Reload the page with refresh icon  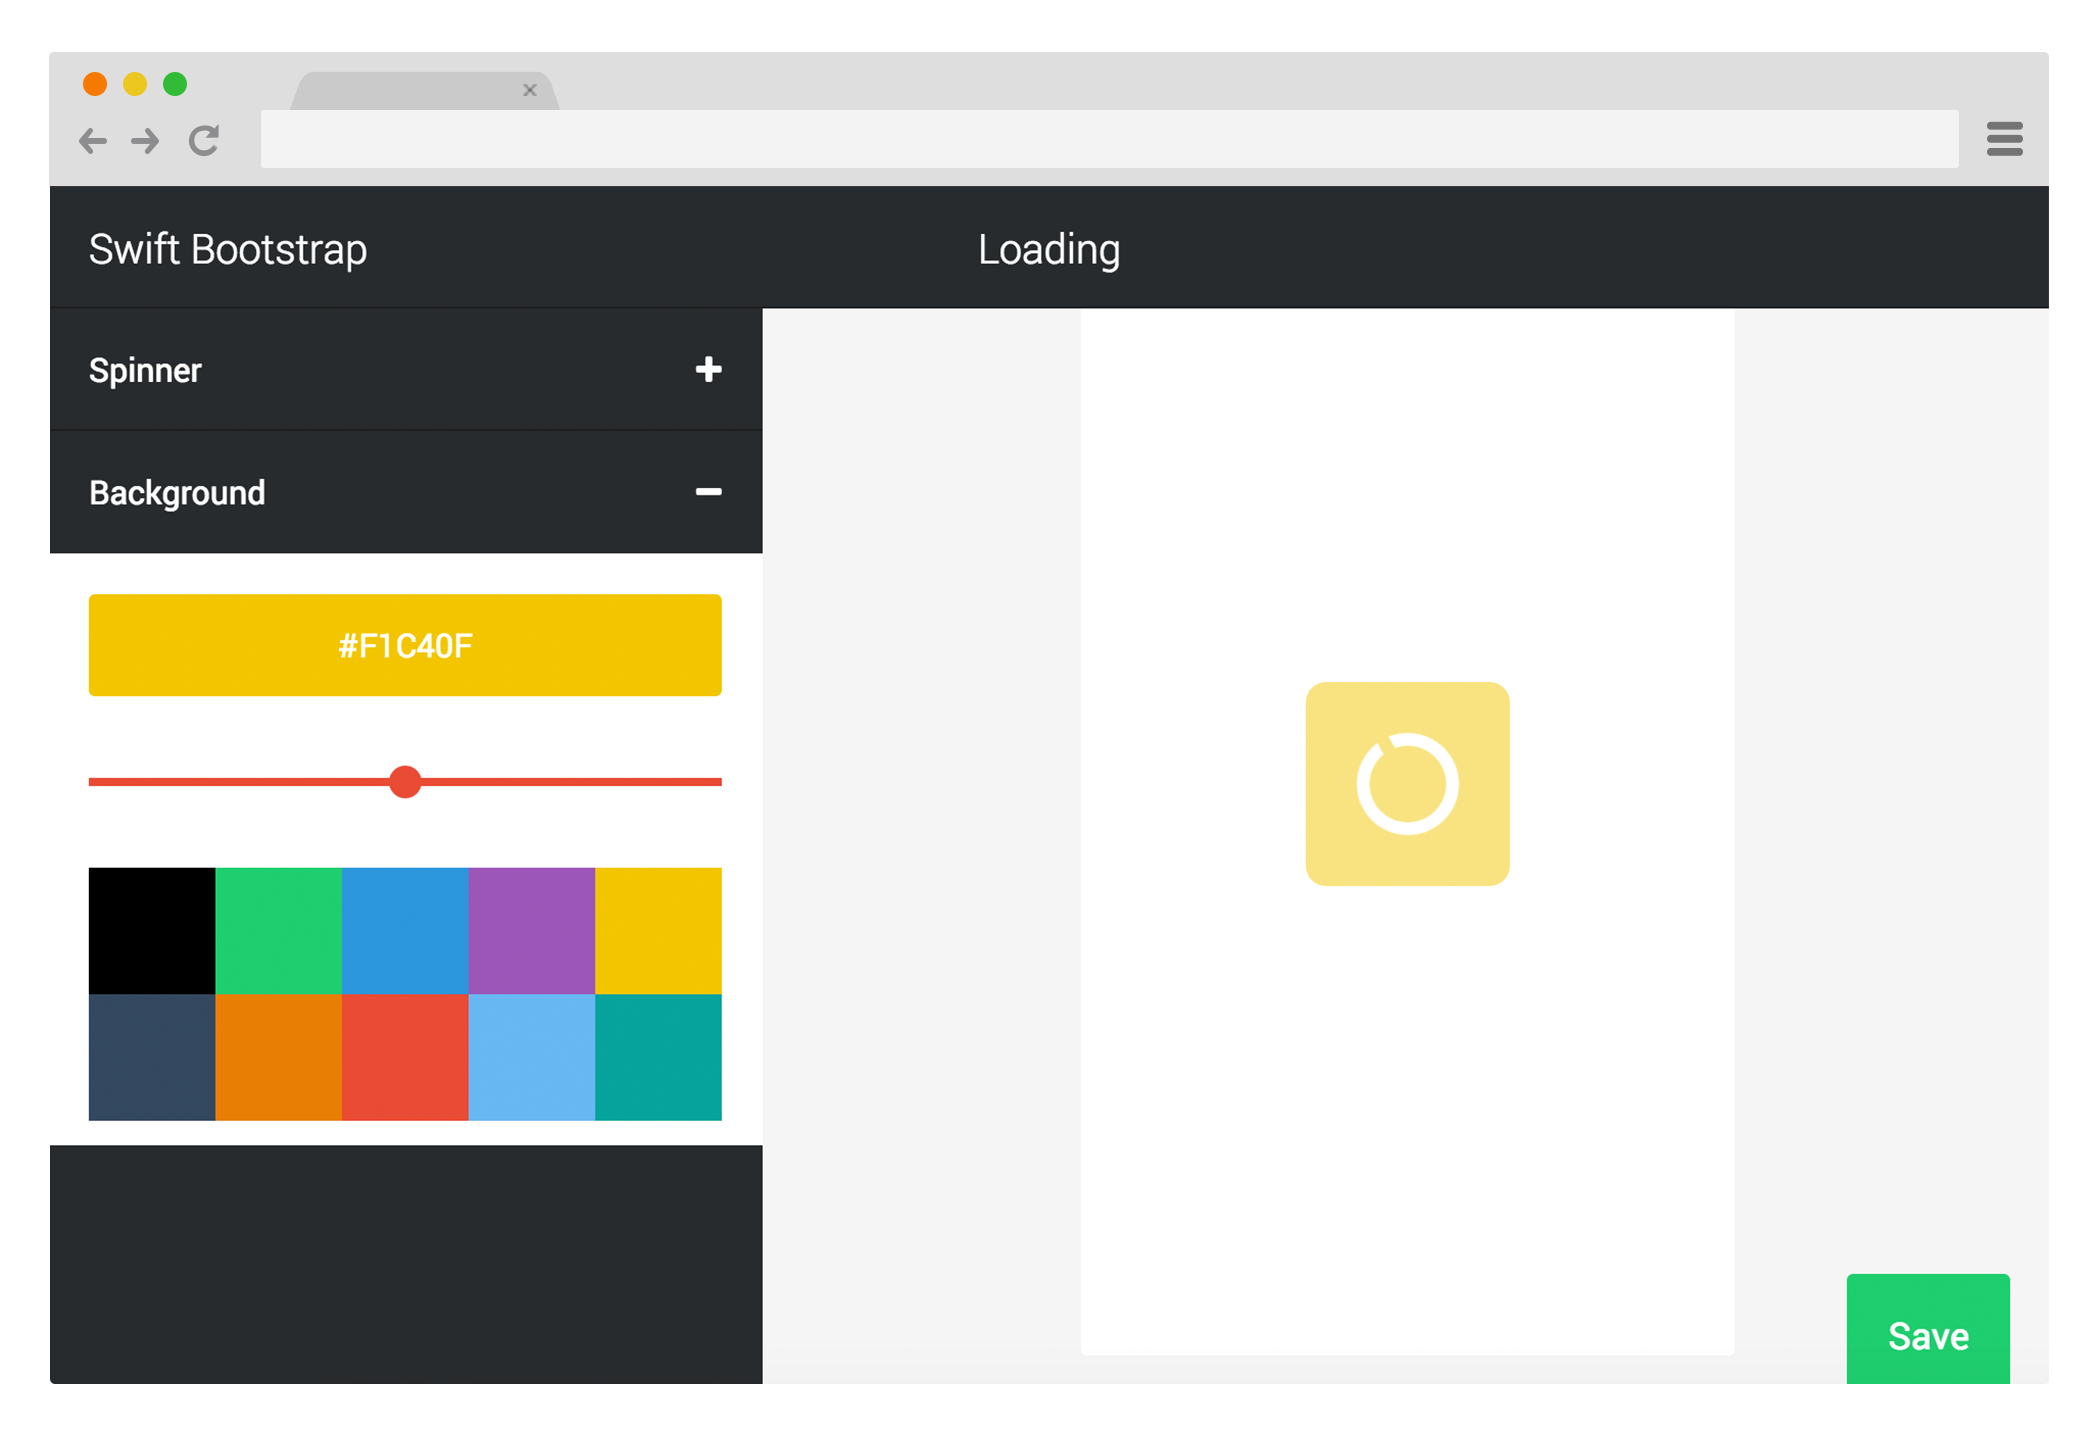204,141
